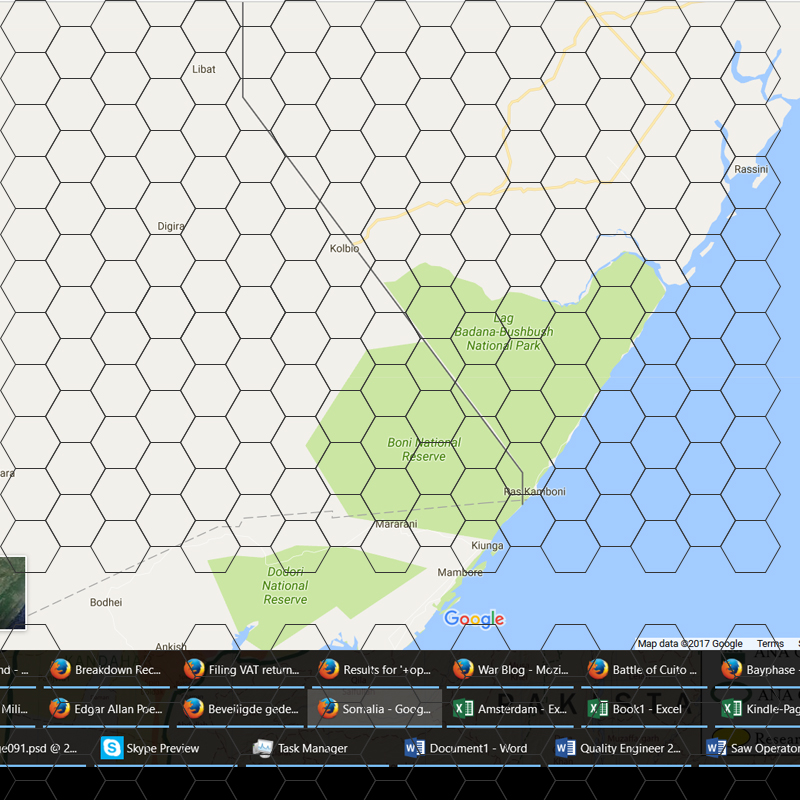Select the Dodori National Reserve label
This screenshot has height=800, width=800.
pos(285,586)
